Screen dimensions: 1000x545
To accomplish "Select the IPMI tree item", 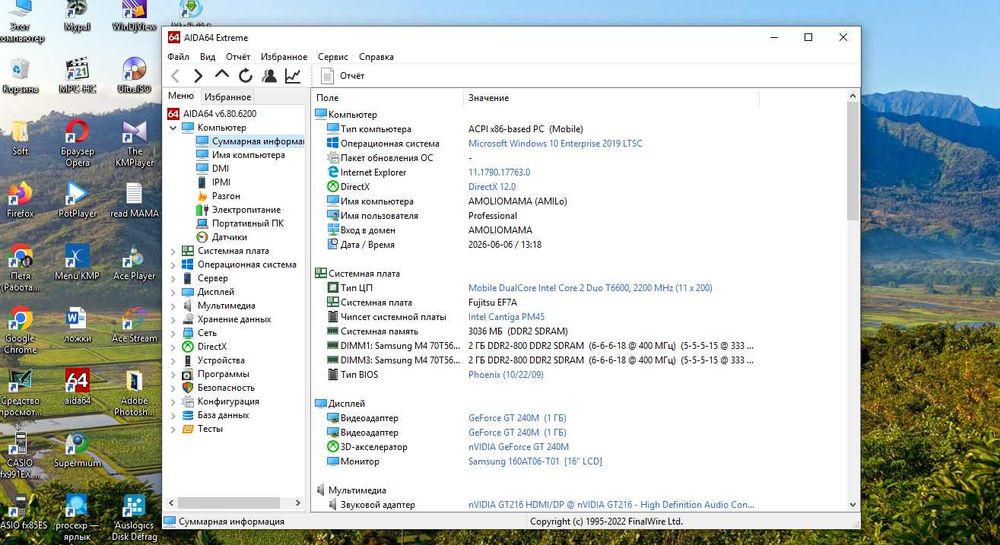I will coord(213,182).
